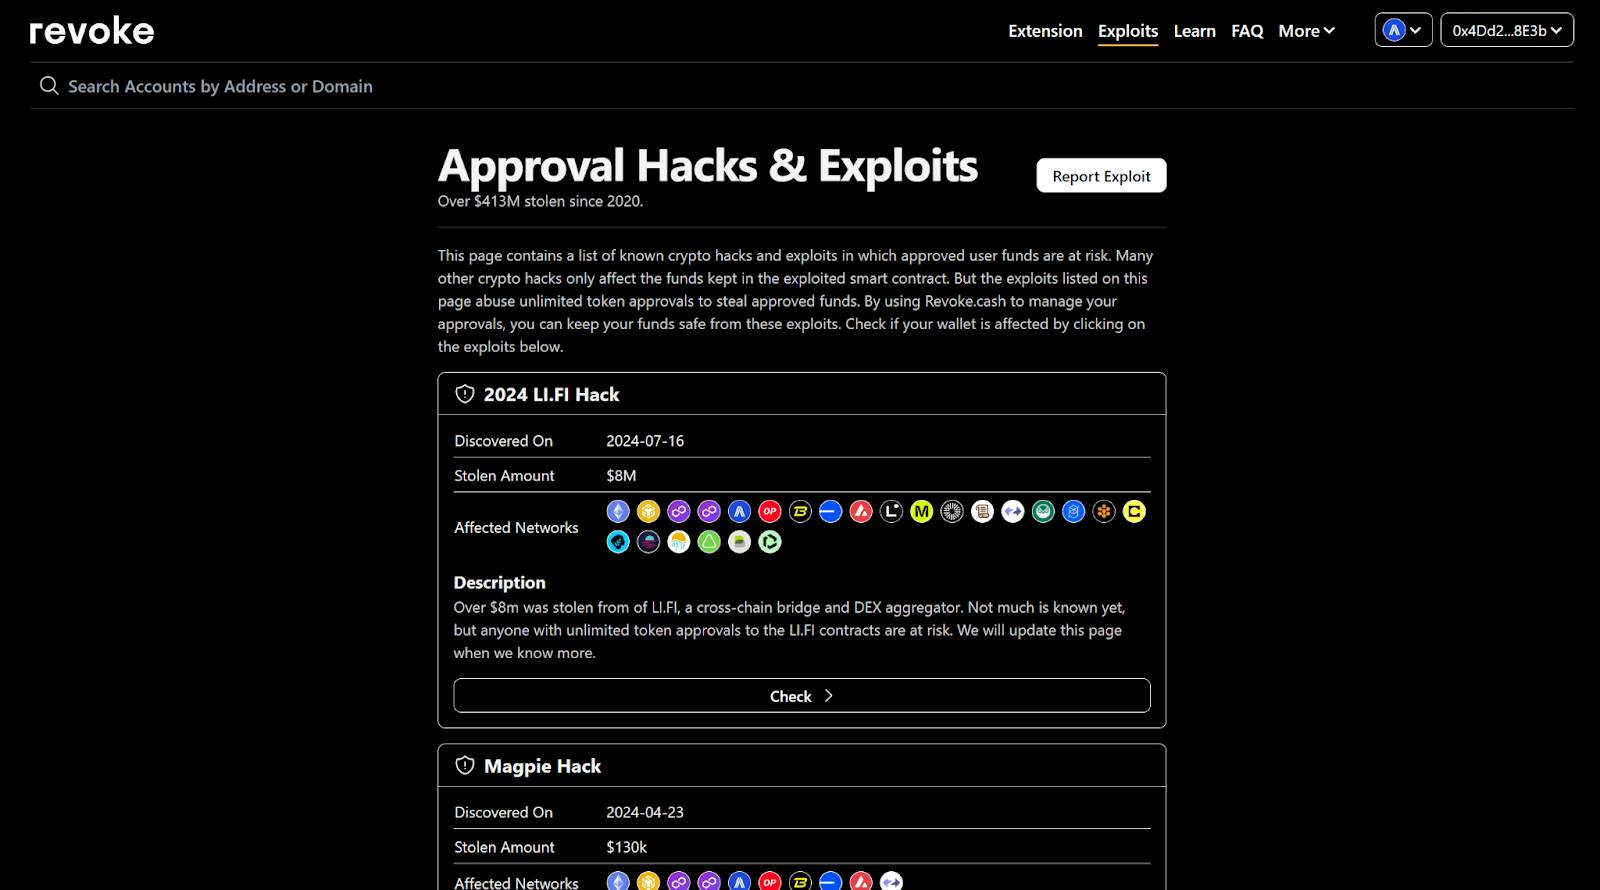Click the orange honeycomb network icon
The height and width of the screenshot is (890, 1600).
click(x=1104, y=512)
